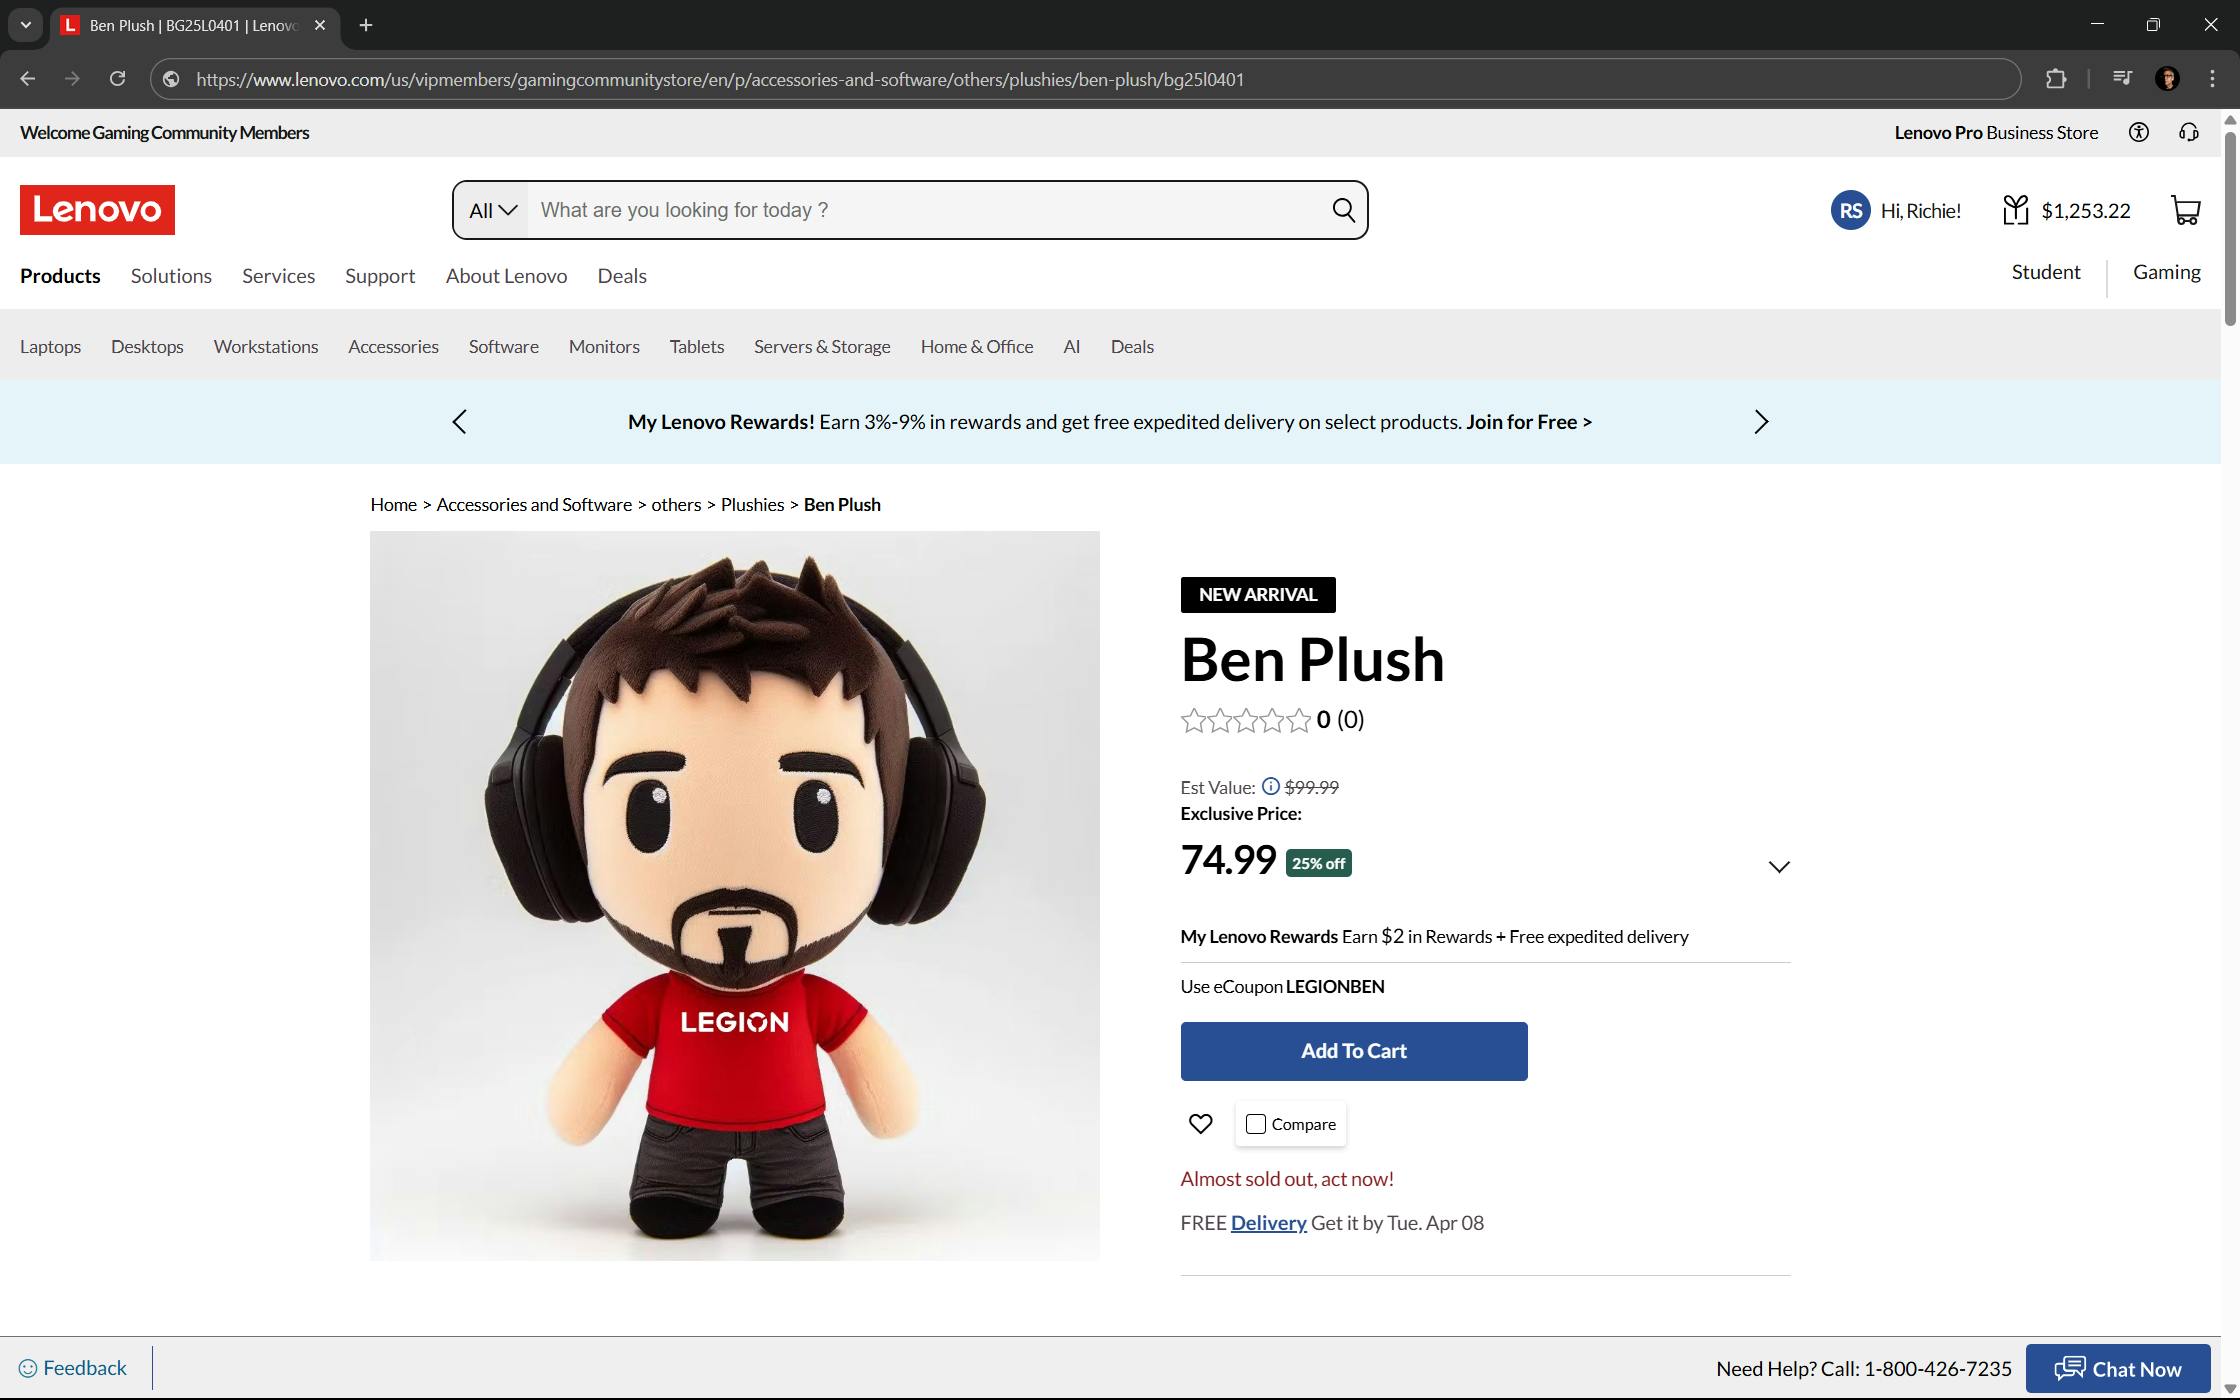Expand the price details chevron
Viewport: 2240px width, 1400px height.
[x=1778, y=866]
